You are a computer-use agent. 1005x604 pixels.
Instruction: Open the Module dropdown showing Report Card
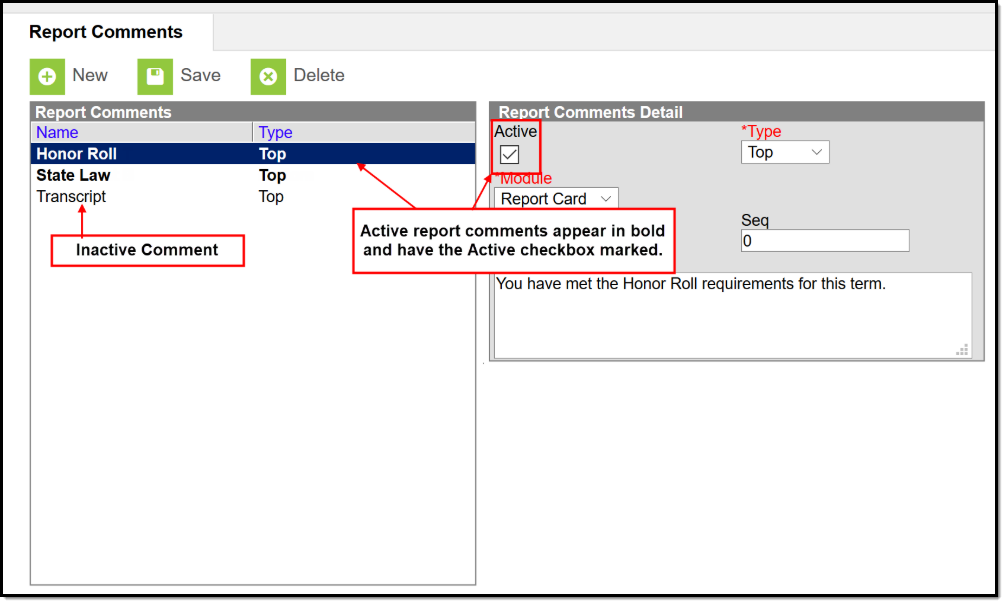point(556,199)
